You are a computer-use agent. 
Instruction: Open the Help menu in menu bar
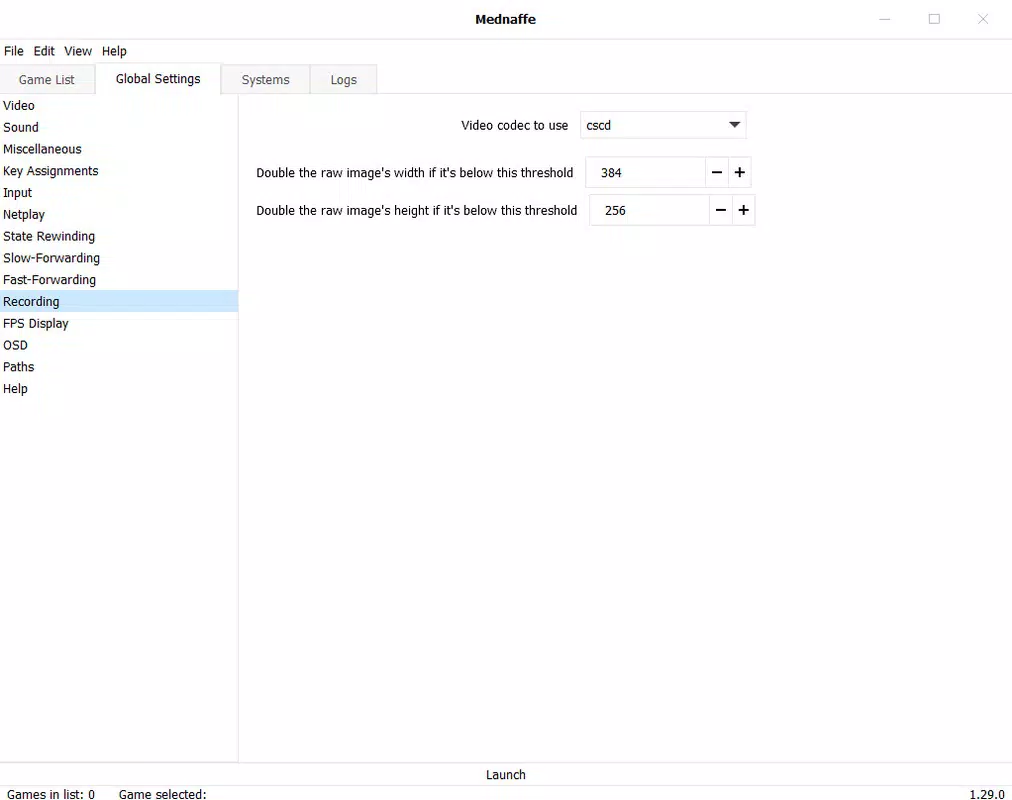114,51
